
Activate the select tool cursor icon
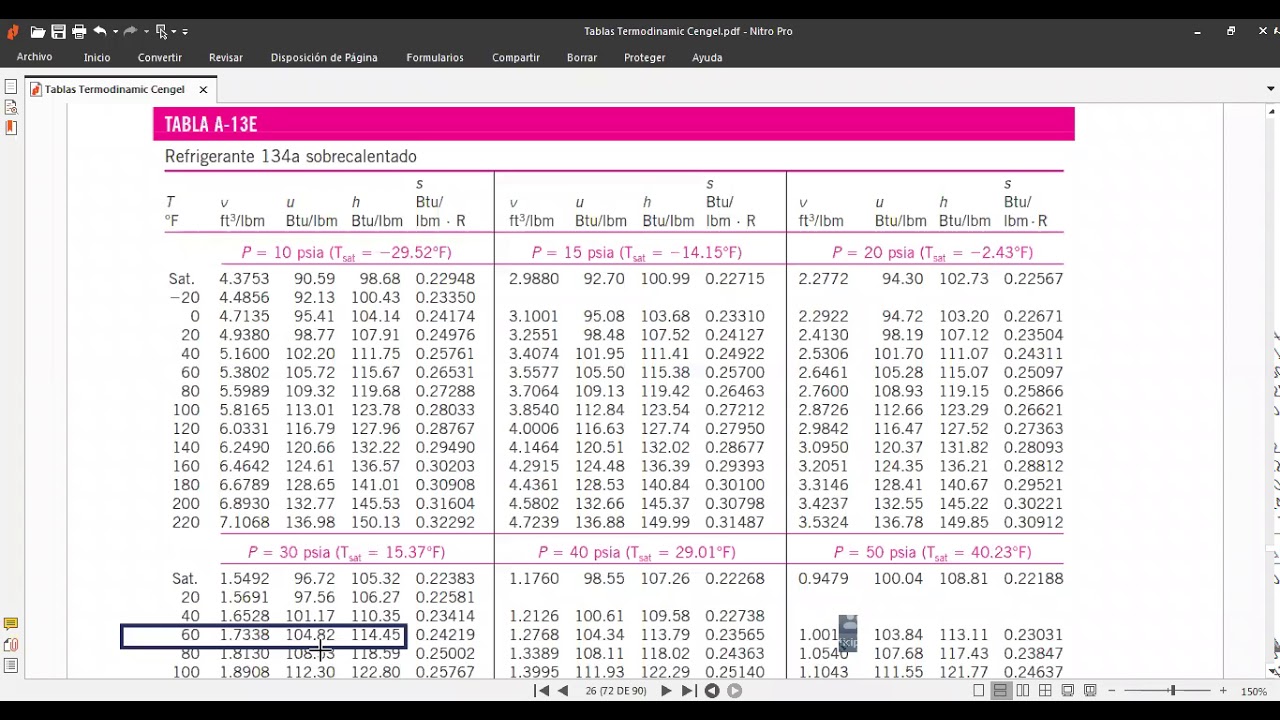tap(162, 32)
